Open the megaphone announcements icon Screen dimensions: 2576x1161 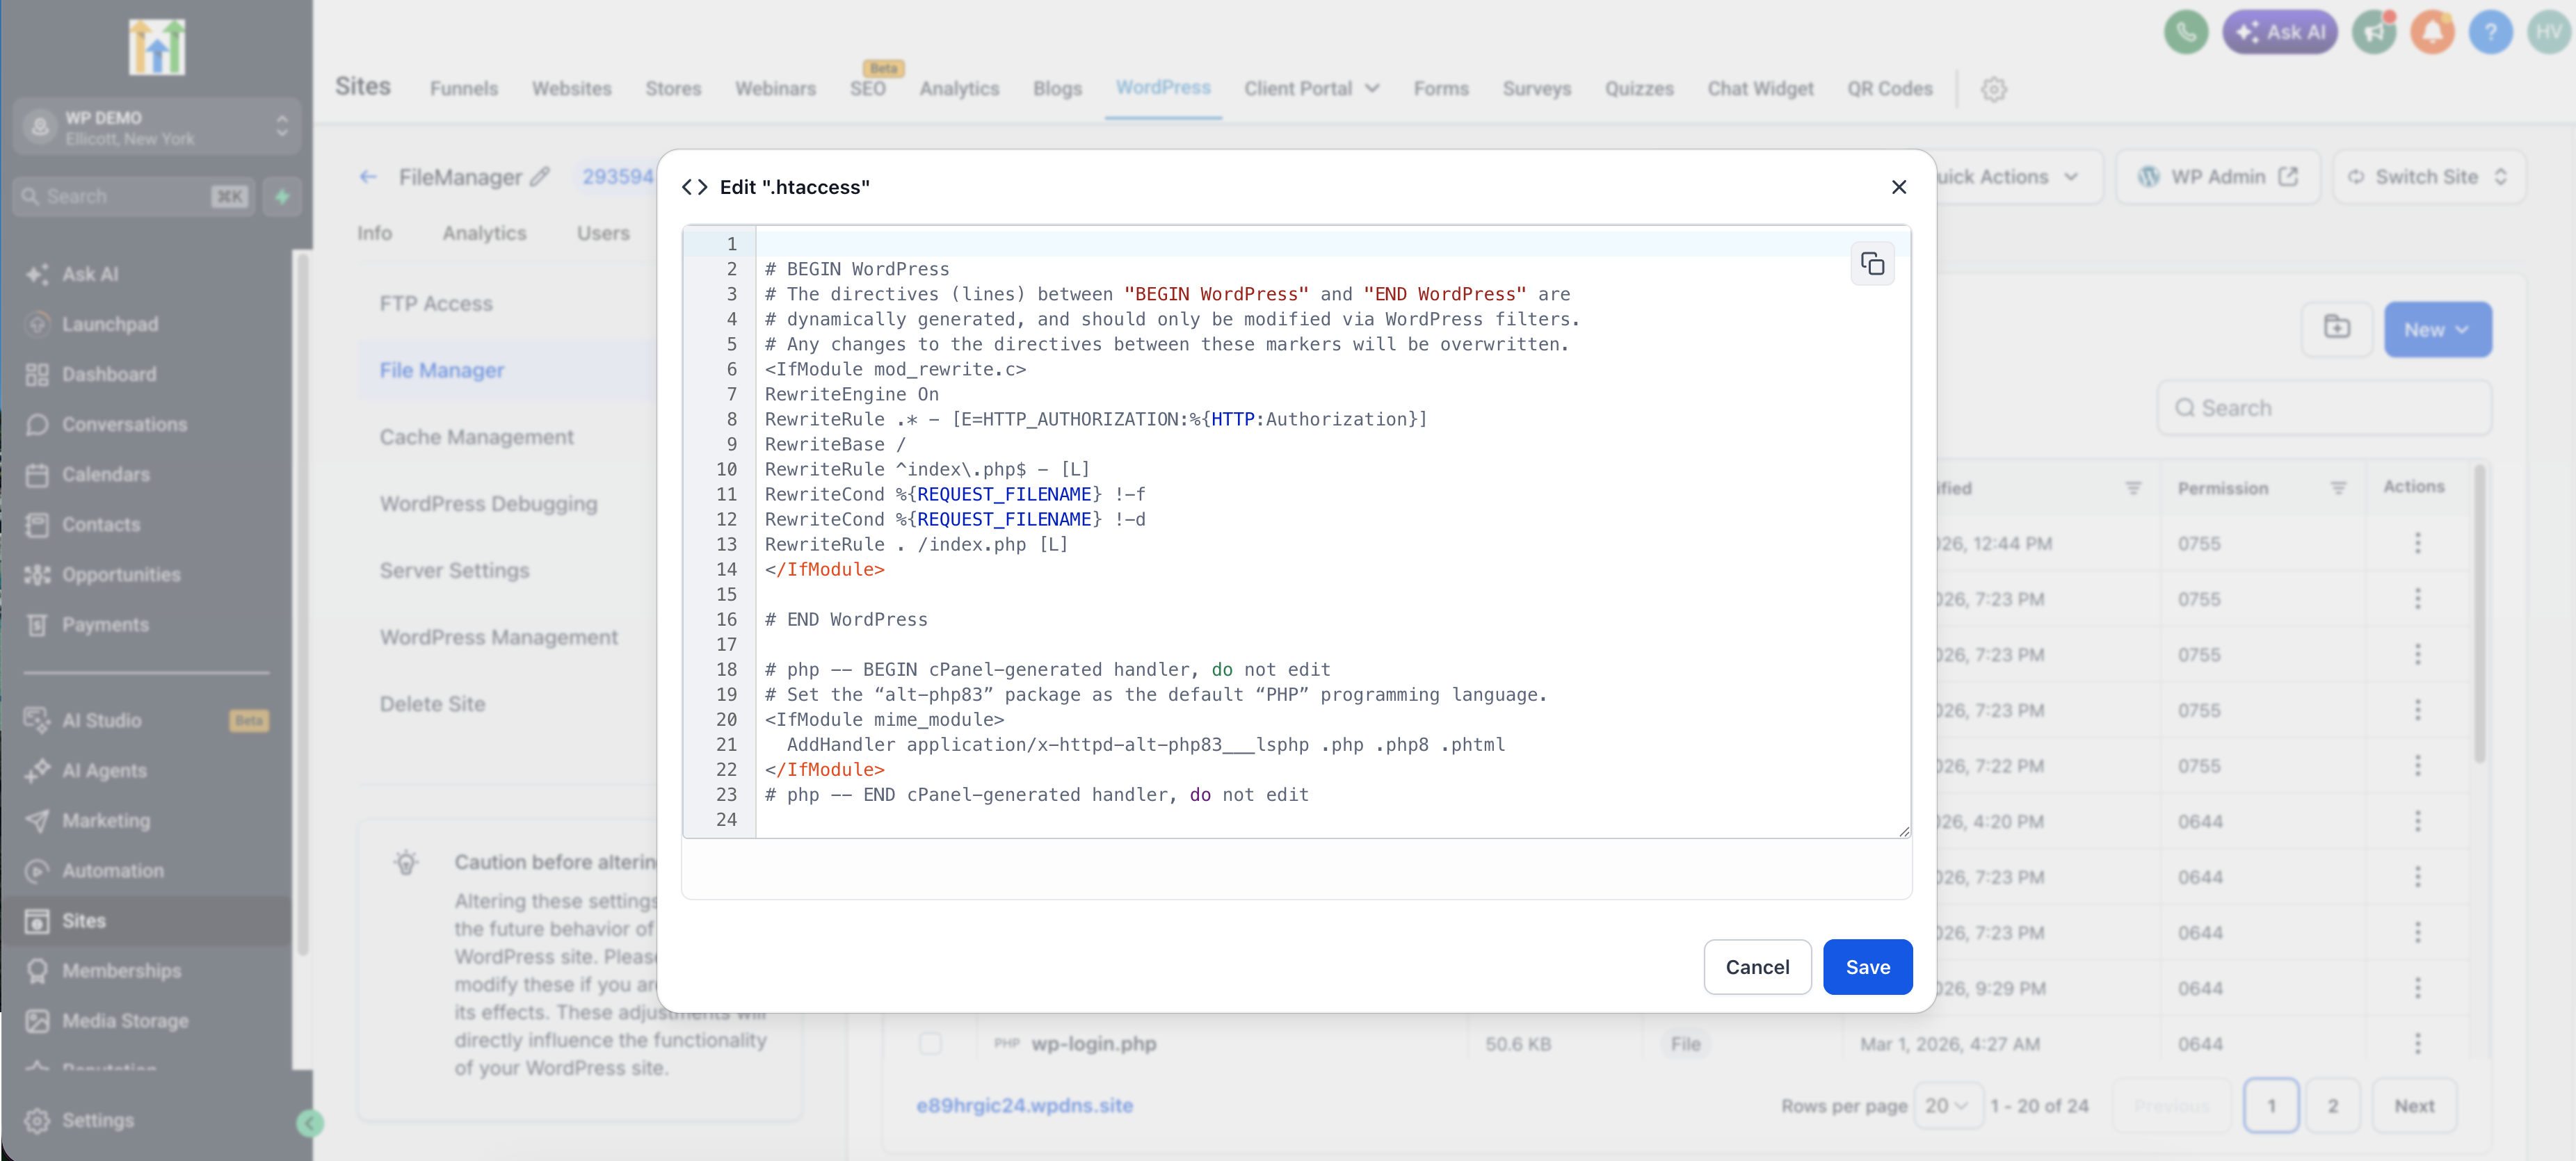(2374, 32)
